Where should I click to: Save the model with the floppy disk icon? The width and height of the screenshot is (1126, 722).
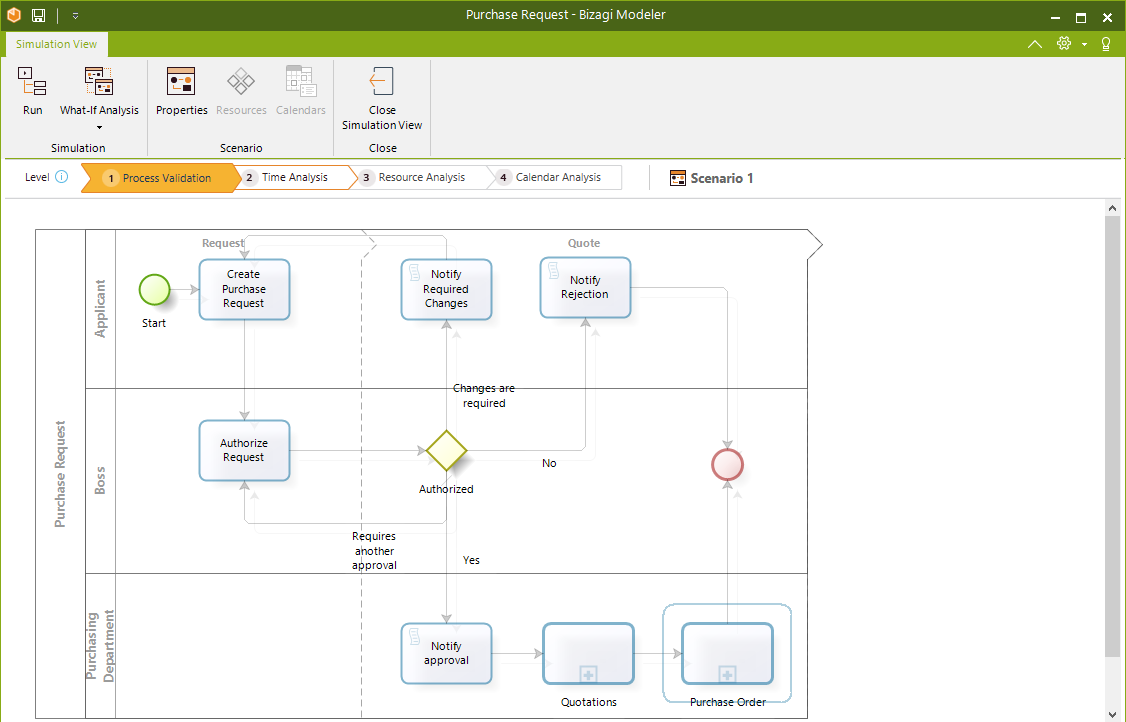point(39,15)
